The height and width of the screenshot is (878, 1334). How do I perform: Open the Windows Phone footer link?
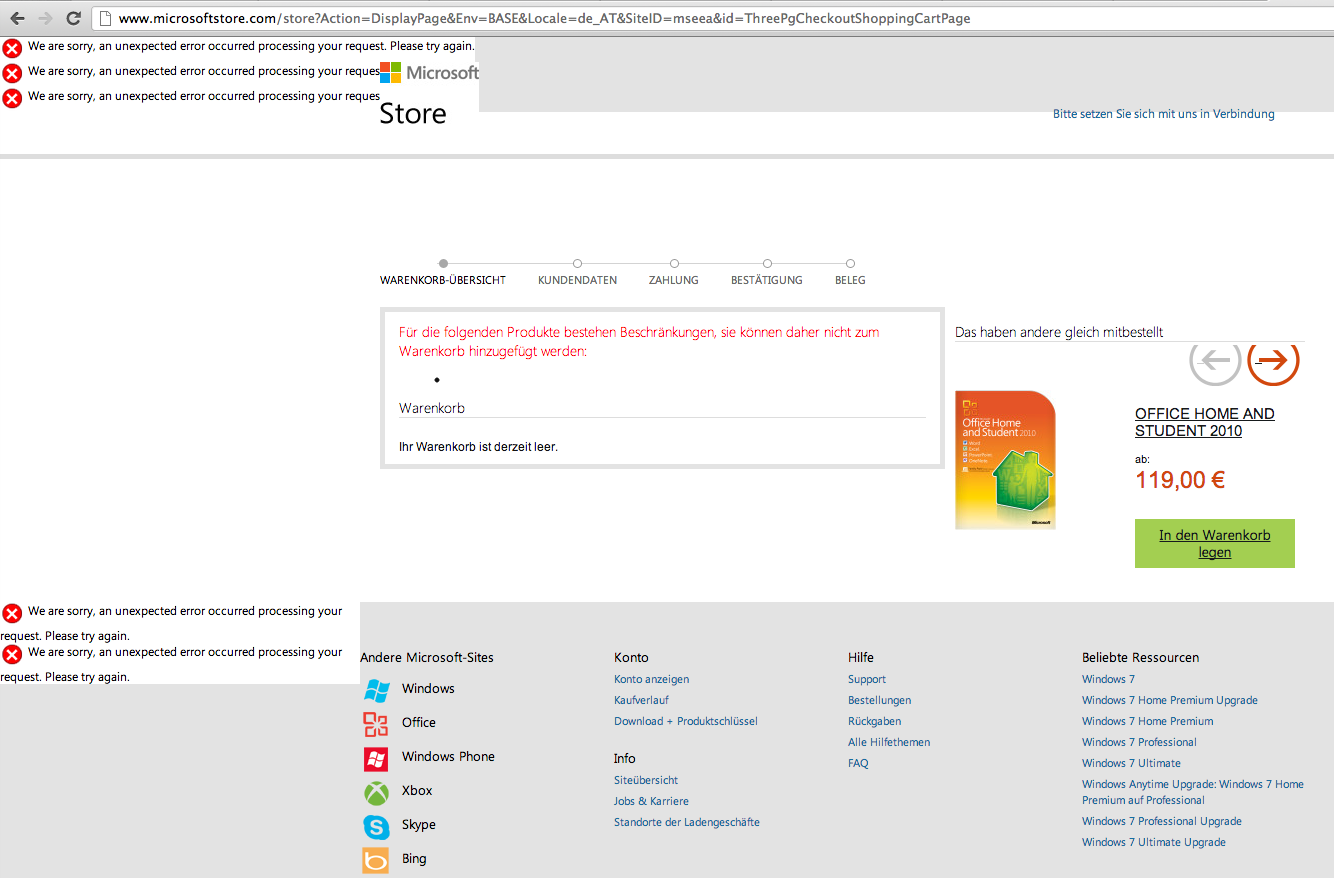coord(448,757)
